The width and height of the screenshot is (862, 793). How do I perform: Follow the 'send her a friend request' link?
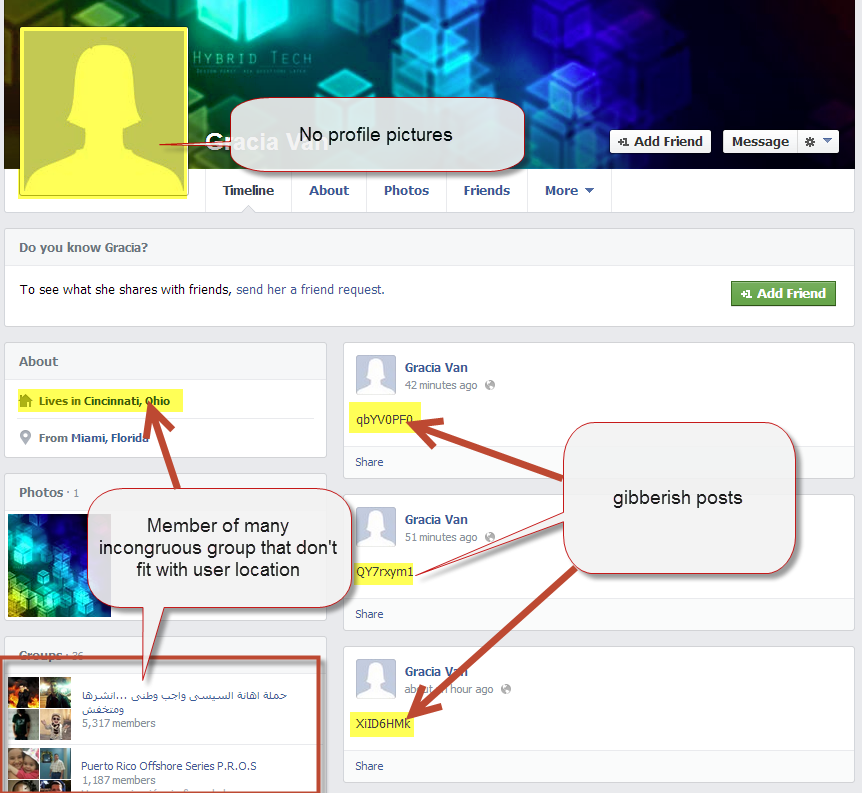[x=310, y=290]
